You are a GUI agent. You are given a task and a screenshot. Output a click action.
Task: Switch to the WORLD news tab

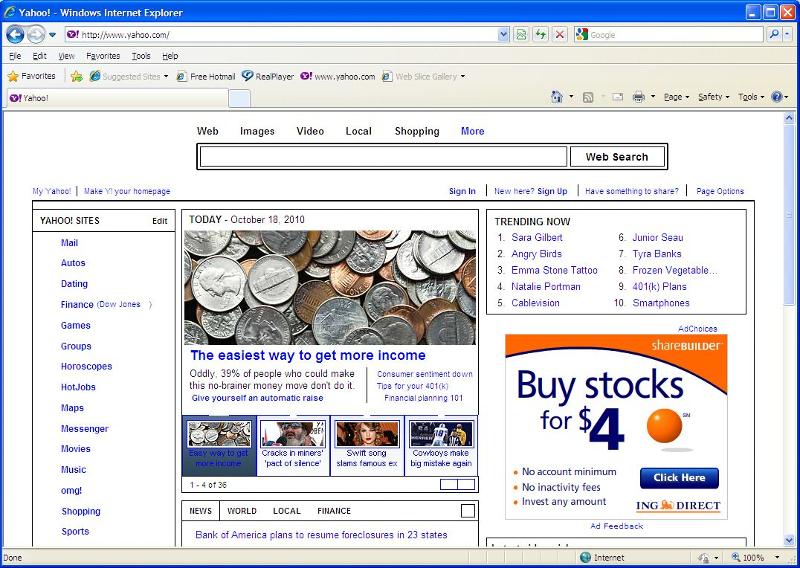point(242,511)
